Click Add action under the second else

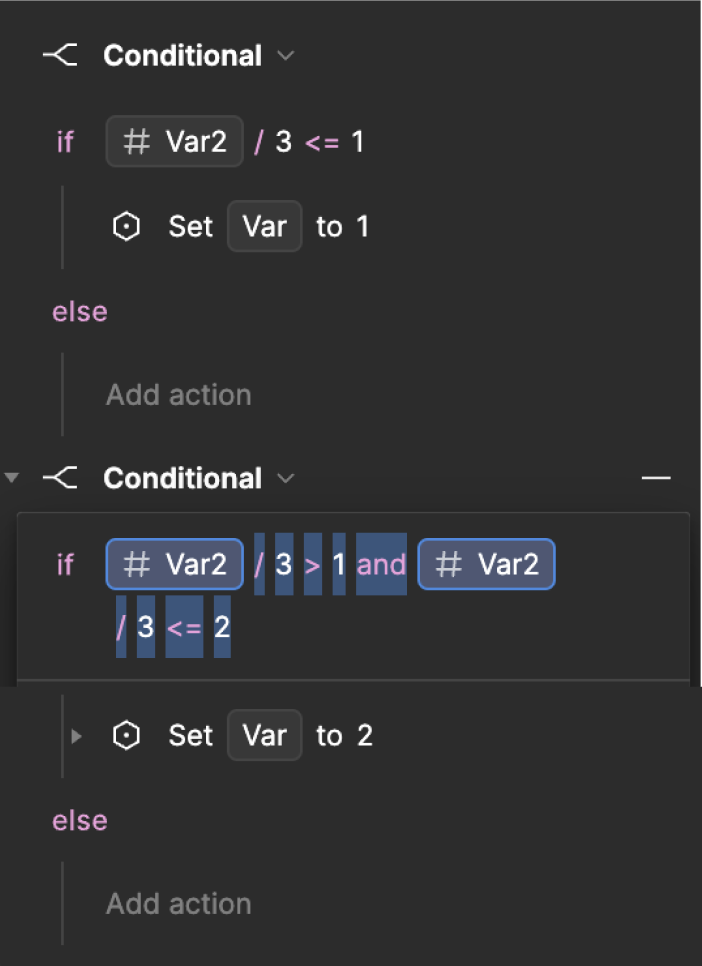pyautogui.click(x=179, y=904)
